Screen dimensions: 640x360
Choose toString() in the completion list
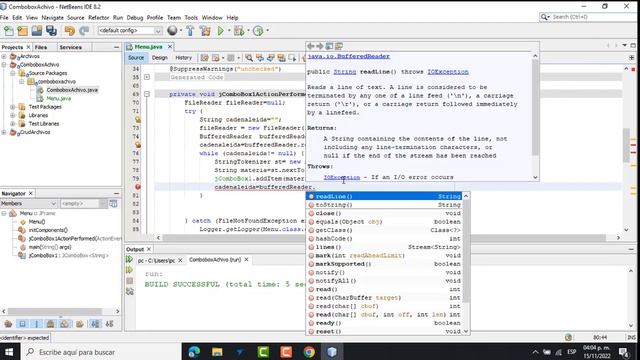384,205
